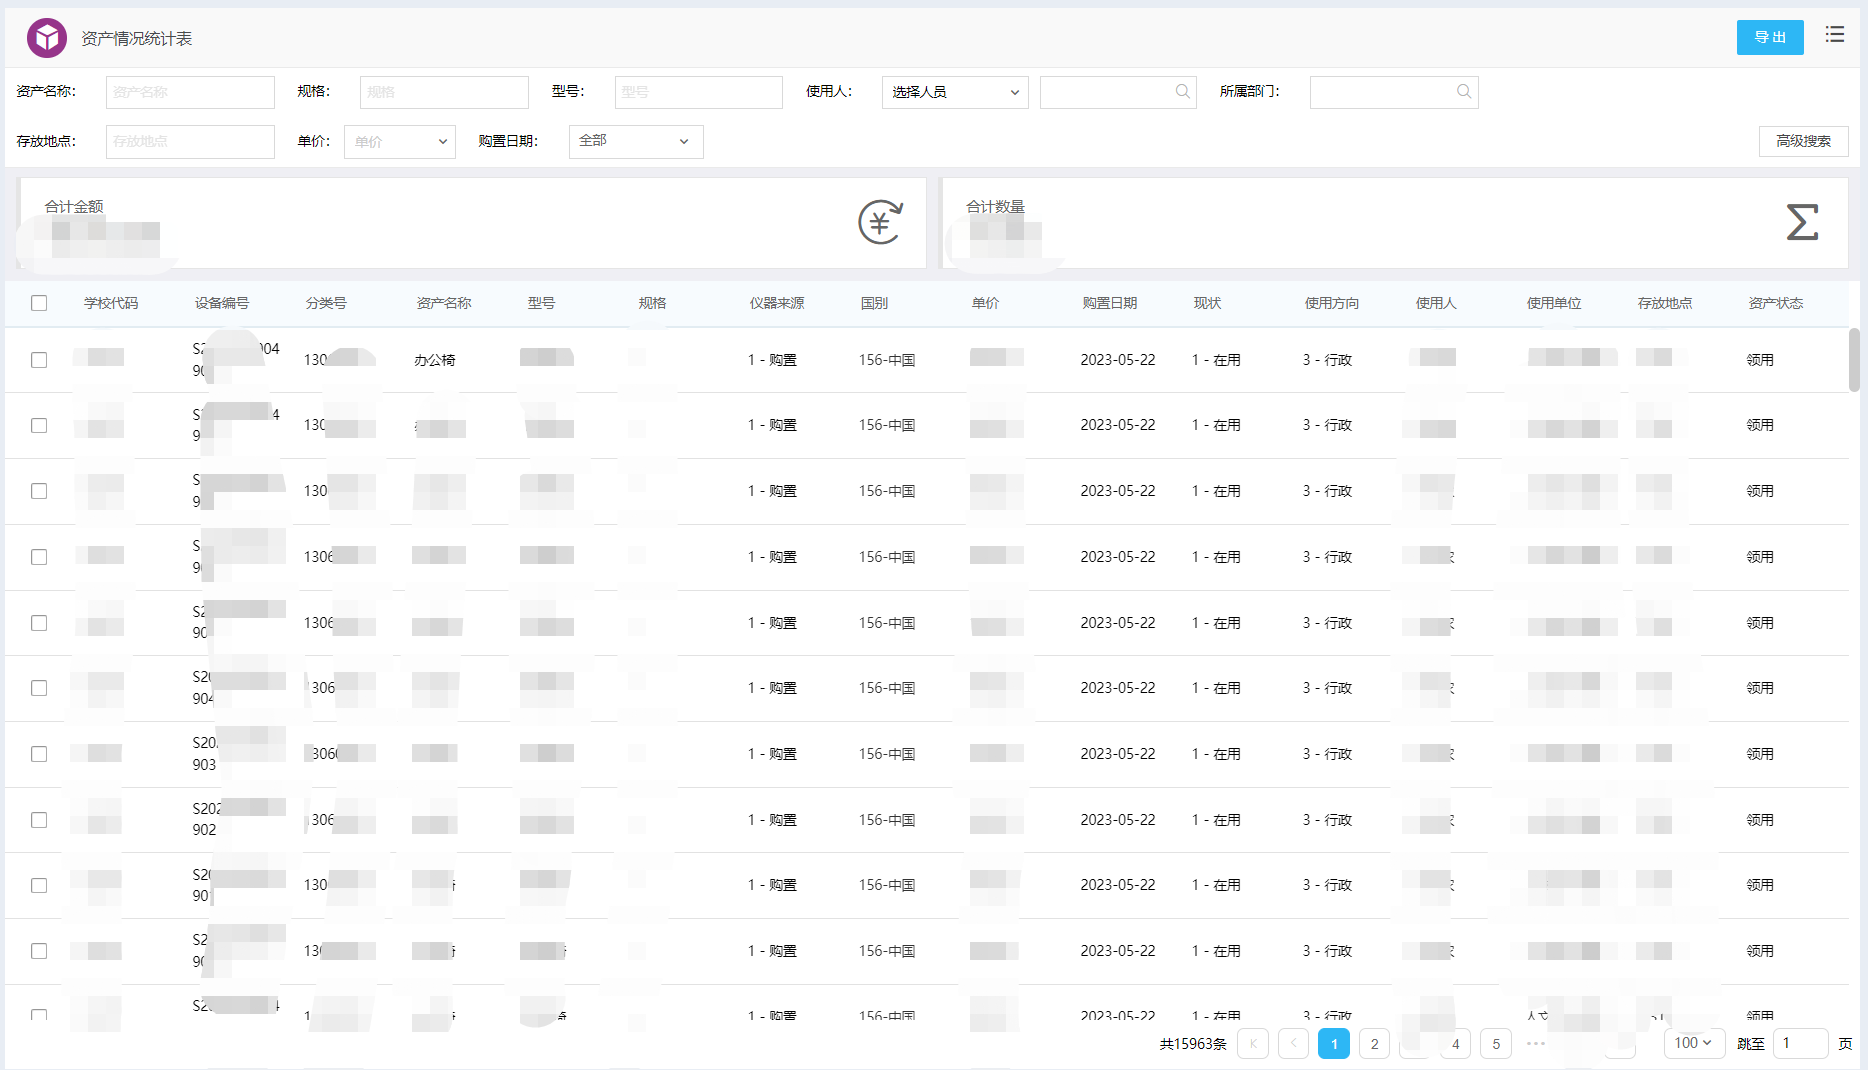Click the 型号 input field
This screenshot has height=1070, width=1868.
698,92
